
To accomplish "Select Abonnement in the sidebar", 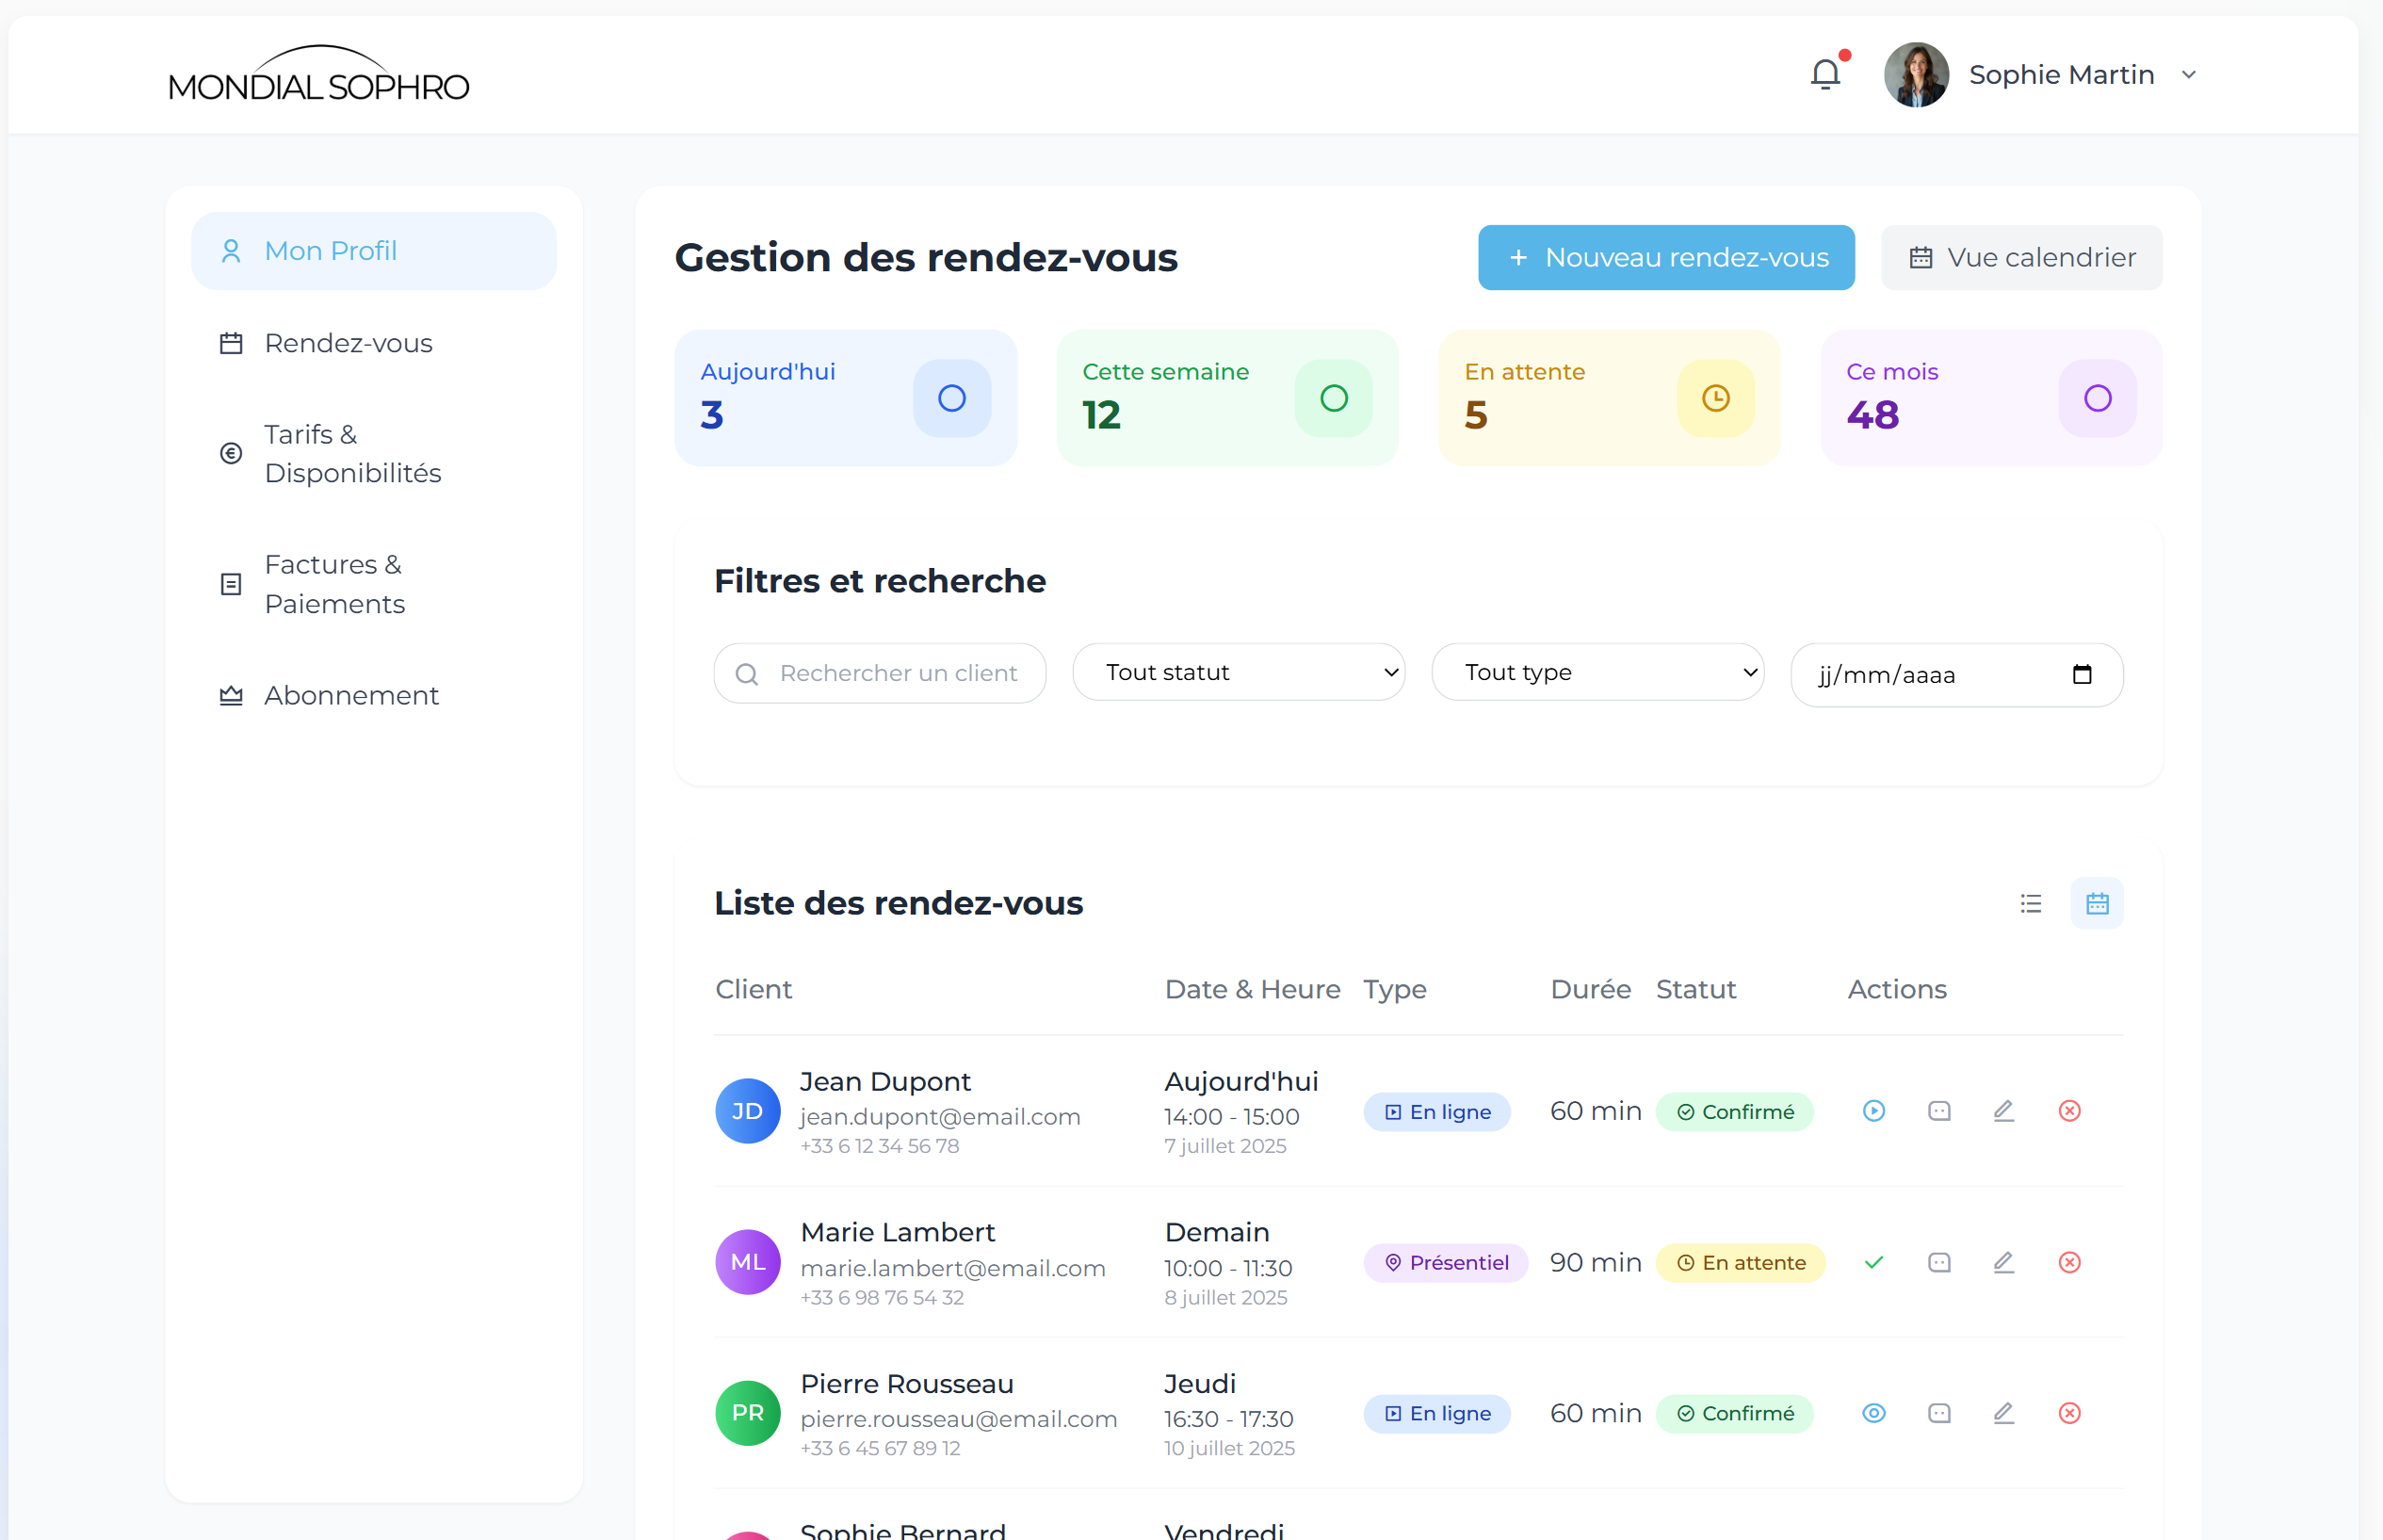I will point(351,695).
